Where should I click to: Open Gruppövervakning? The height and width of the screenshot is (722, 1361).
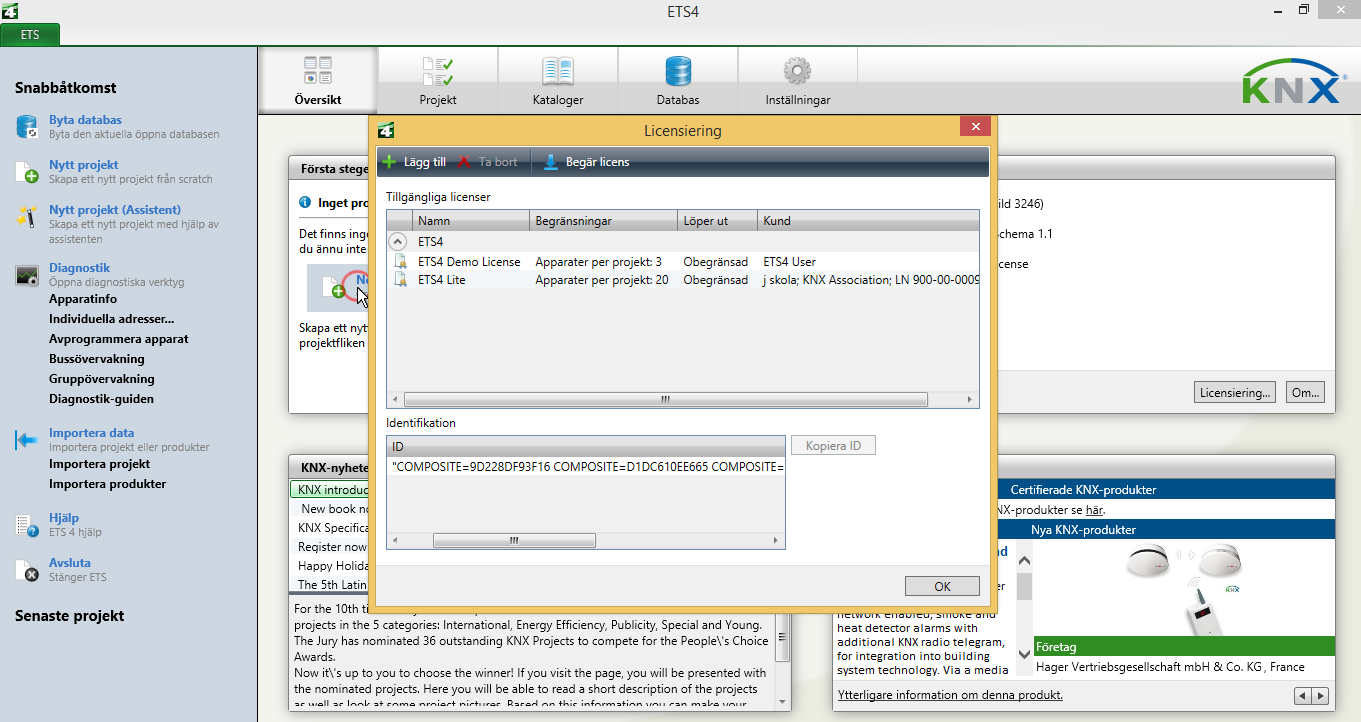click(x=102, y=379)
